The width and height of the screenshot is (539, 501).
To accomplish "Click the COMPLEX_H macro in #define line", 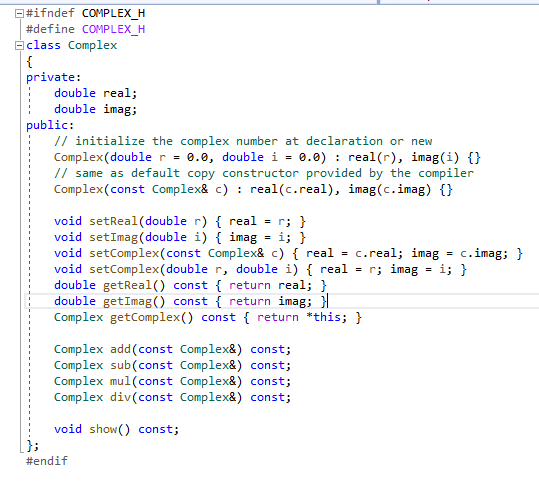I will [x=113, y=29].
